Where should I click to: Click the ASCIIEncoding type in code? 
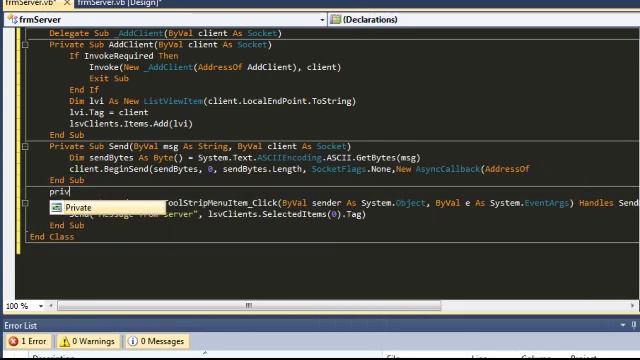pos(289,158)
